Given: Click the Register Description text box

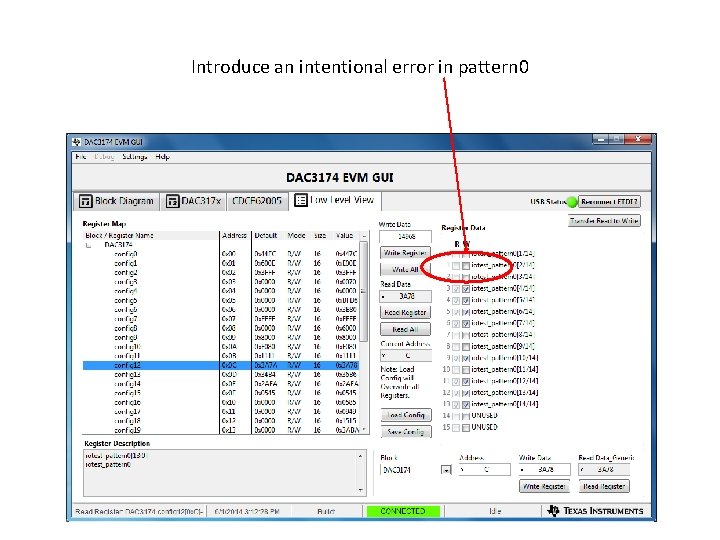Looking at the screenshot, I should click(x=225, y=473).
